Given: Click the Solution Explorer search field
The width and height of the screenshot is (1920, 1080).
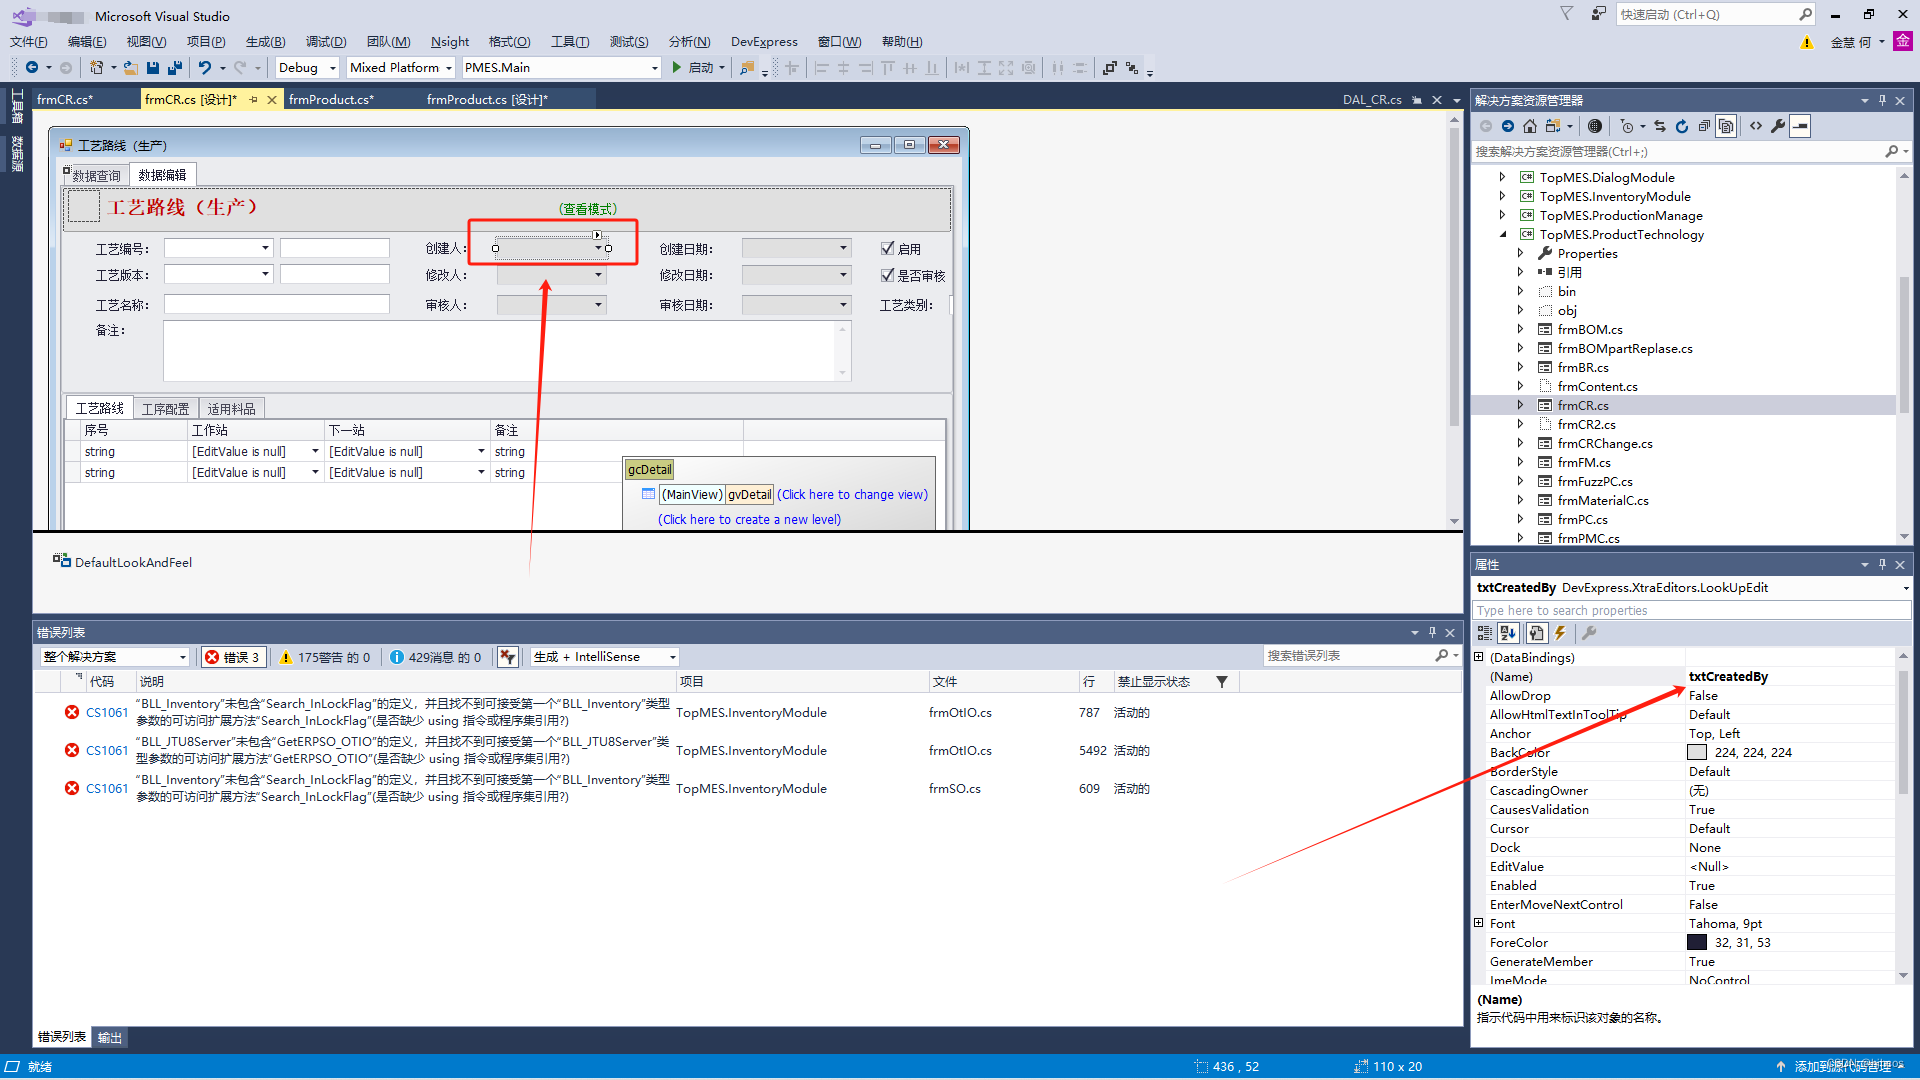Looking at the screenshot, I should (x=1678, y=152).
